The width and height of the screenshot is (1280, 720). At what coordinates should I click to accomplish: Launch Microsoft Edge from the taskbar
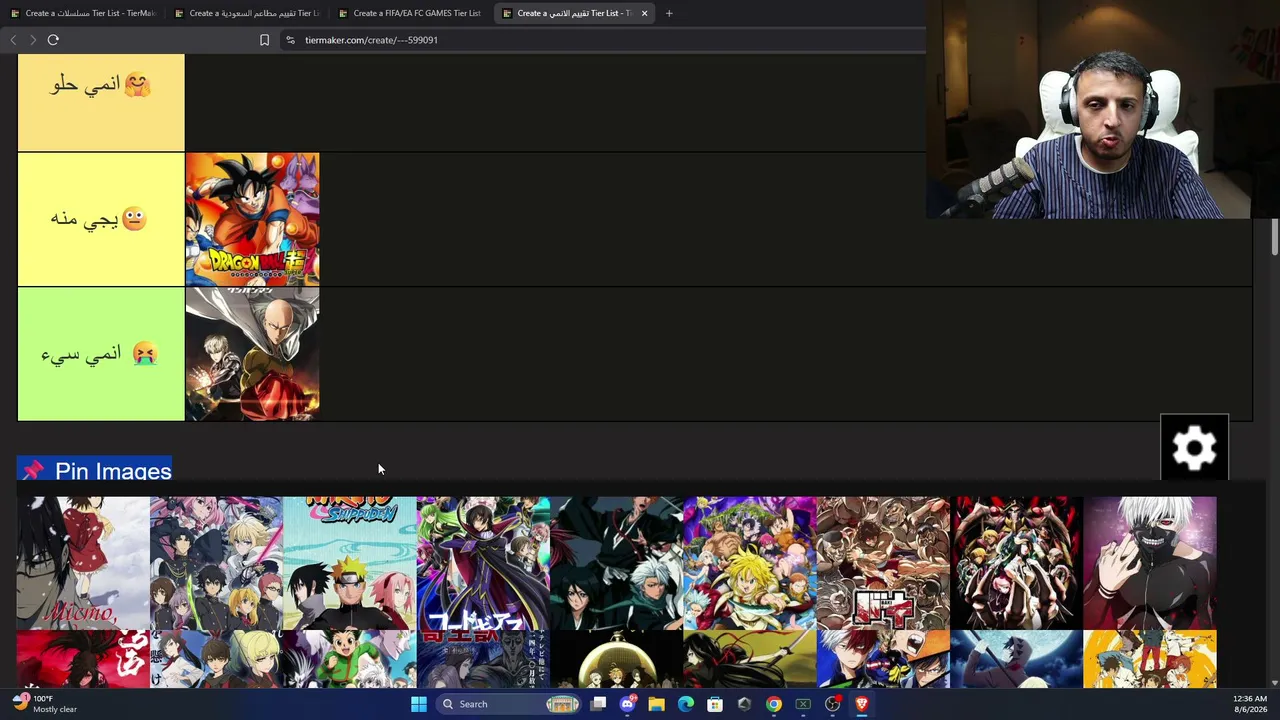(x=685, y=704)
